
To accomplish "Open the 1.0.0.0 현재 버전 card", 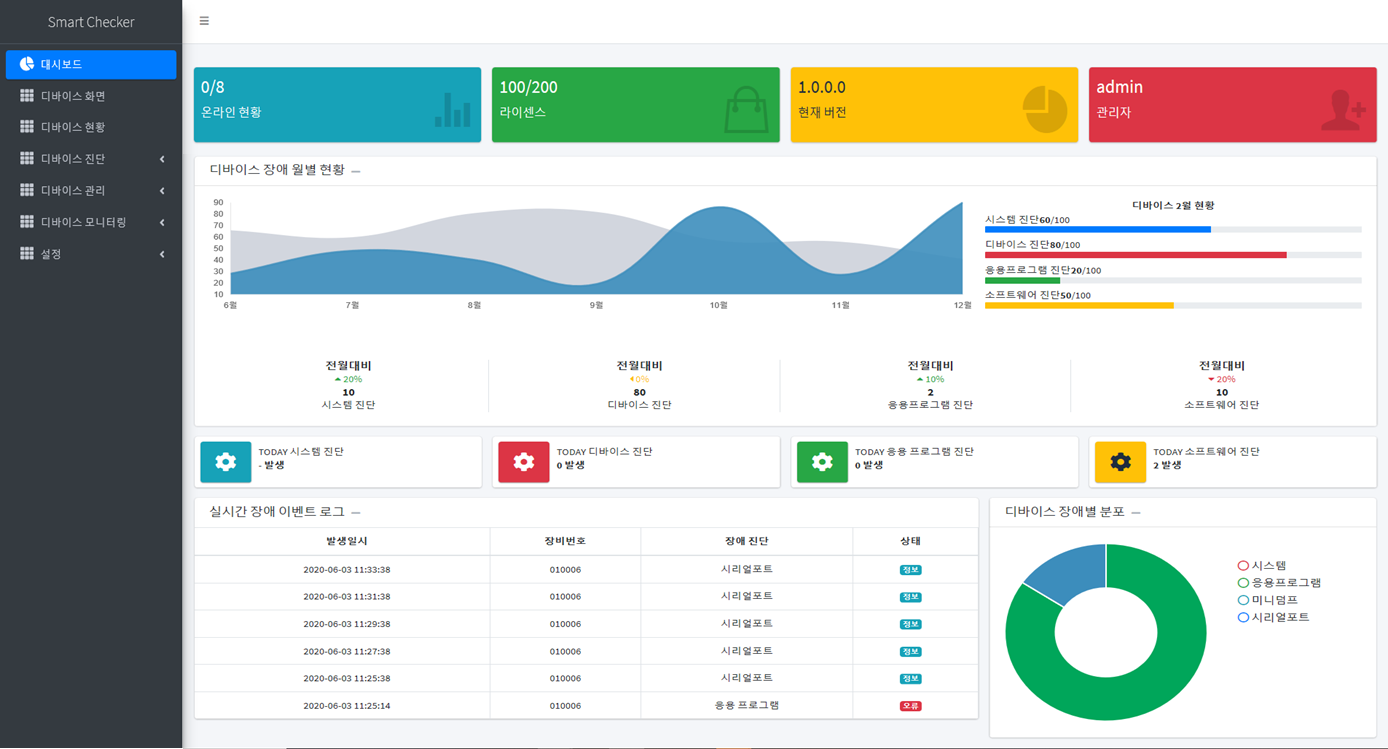I will tap(934, 105).
